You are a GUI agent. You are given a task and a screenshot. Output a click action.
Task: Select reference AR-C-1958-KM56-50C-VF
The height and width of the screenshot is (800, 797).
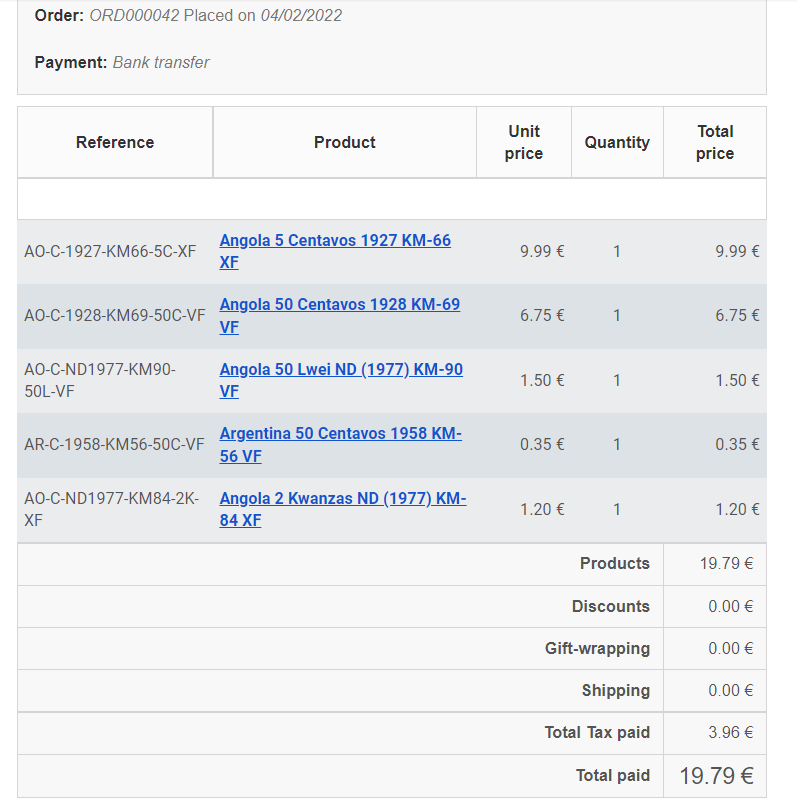[114, 444]
